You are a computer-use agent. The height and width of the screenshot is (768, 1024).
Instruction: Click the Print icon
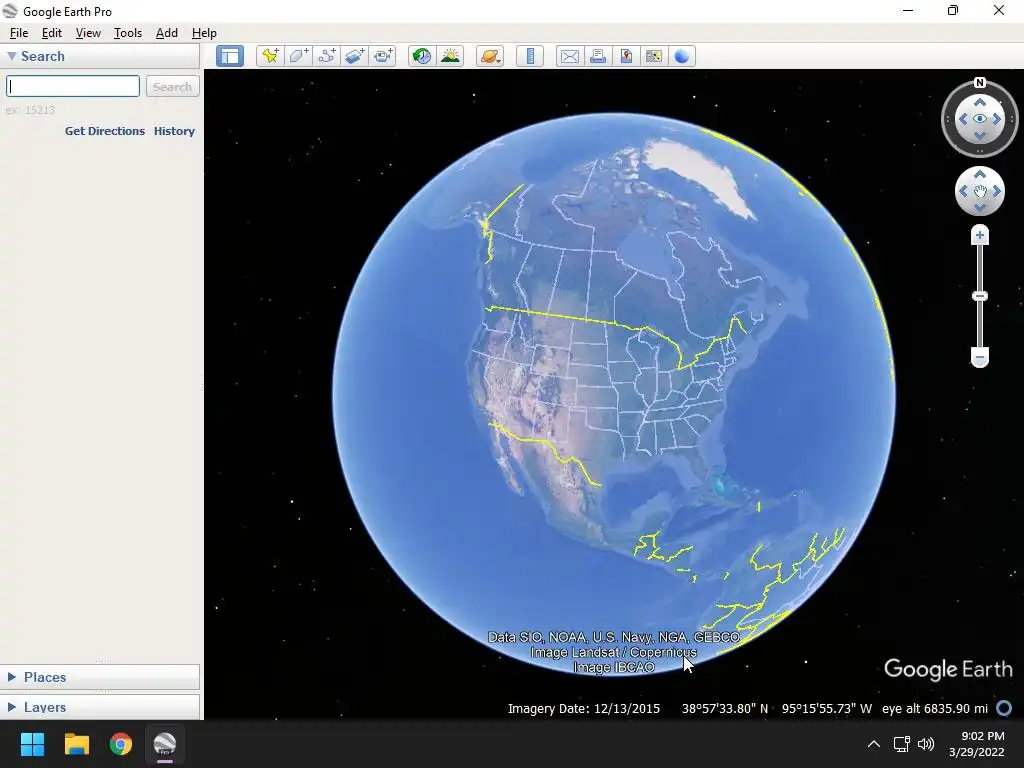(x=598, y=56)
